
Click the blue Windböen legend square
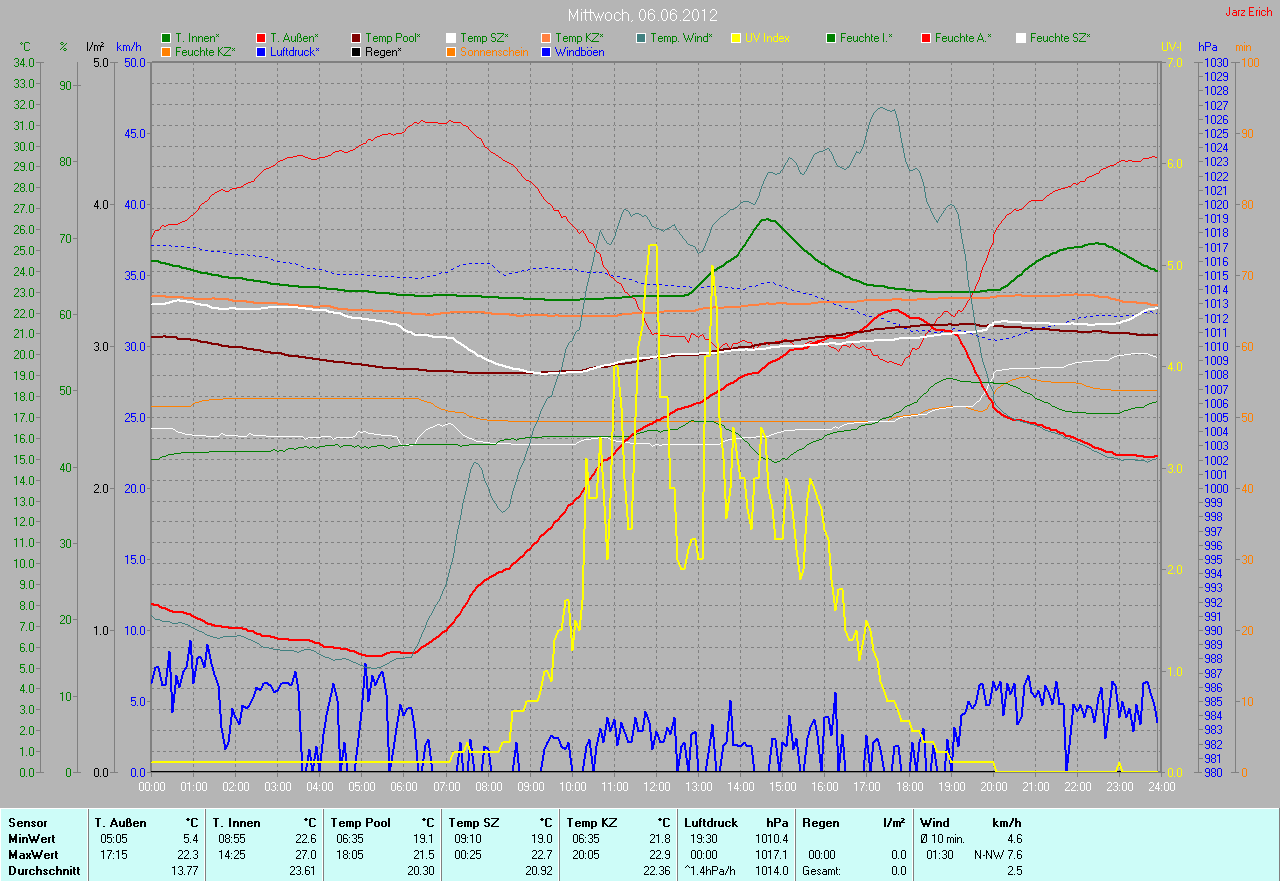[x=546, y=51]
